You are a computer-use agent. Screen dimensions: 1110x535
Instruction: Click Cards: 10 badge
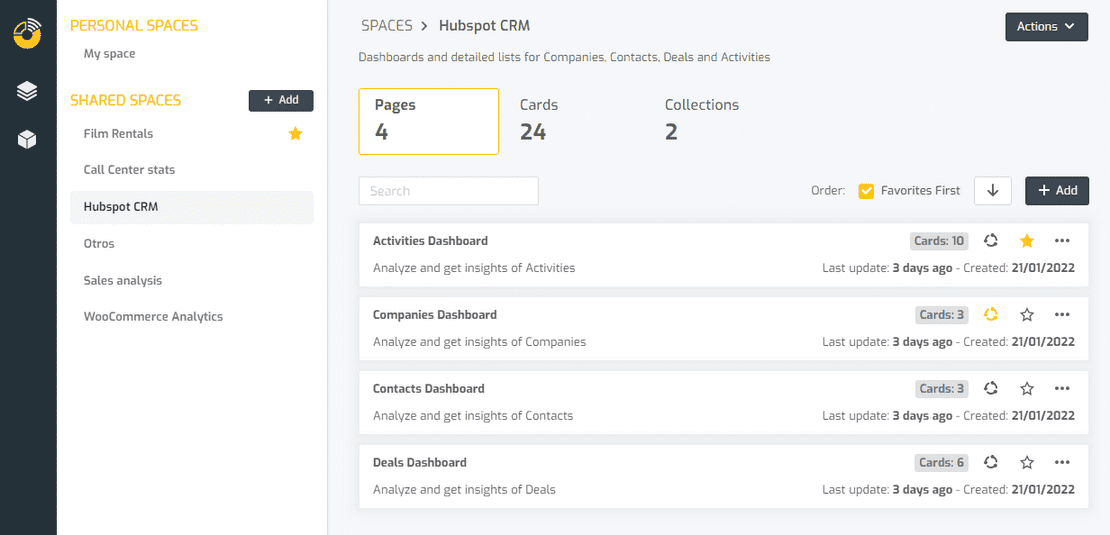click(939, 241)
